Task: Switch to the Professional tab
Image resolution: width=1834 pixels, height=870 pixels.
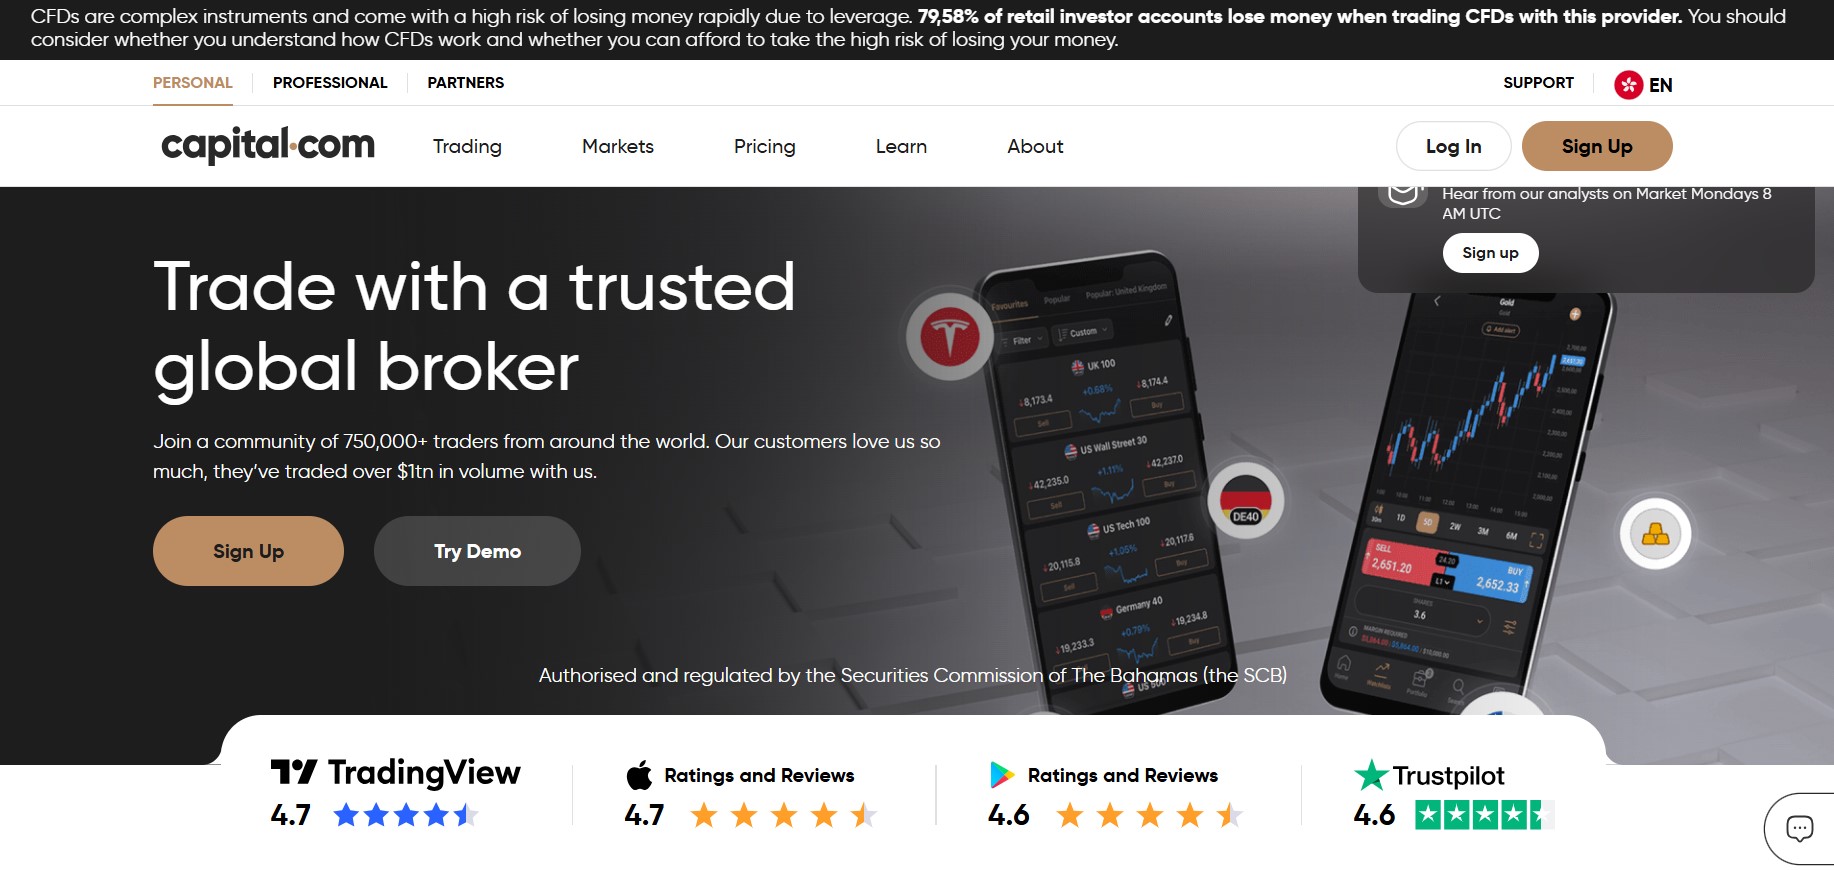Action: tap(330, 82)
